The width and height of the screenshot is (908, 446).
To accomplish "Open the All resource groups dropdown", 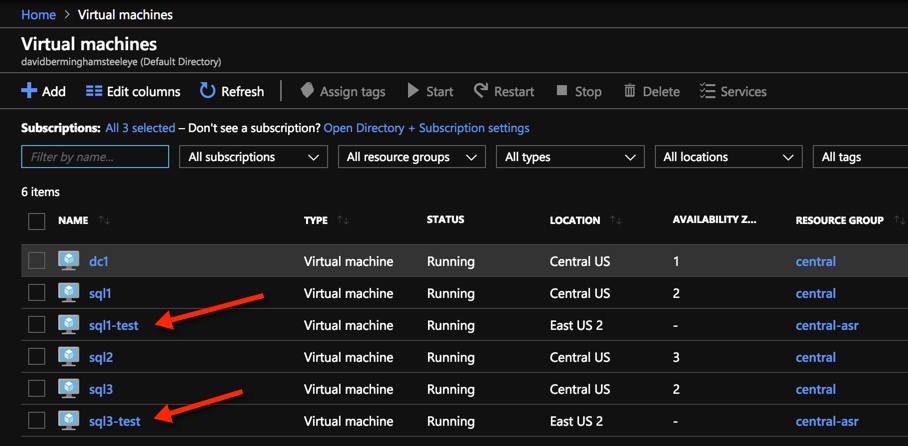I will coord(411,157).
